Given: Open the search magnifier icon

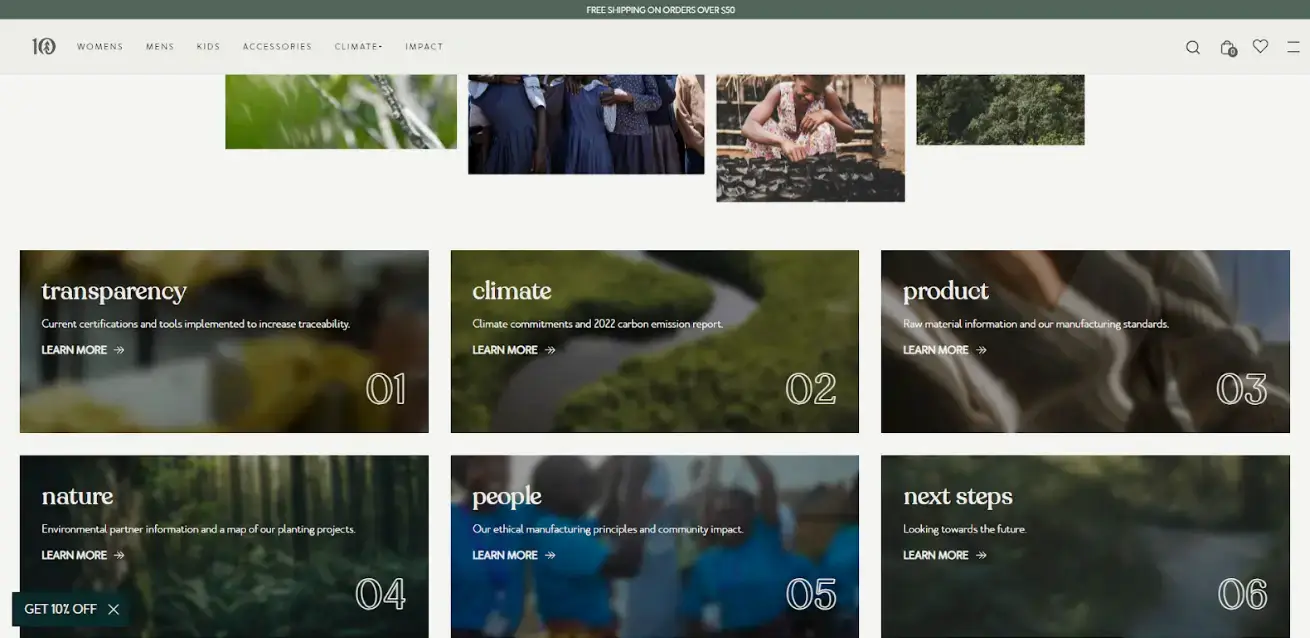Looking at the screenshot, I should pyautogui.click(x=1192, y=47).
